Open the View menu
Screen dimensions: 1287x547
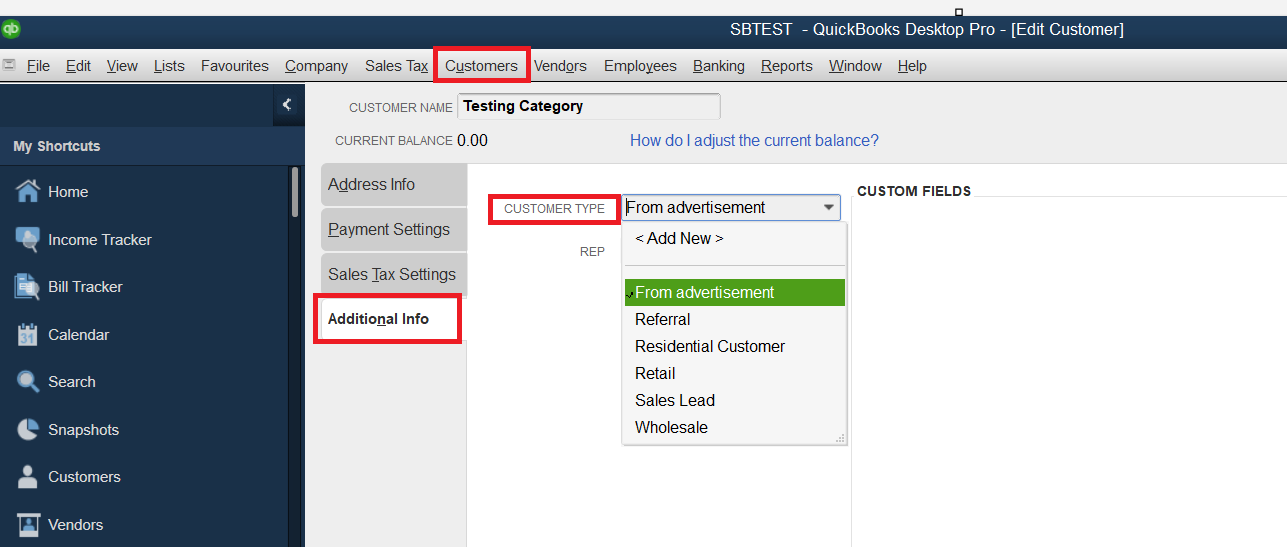pos(122,66)
